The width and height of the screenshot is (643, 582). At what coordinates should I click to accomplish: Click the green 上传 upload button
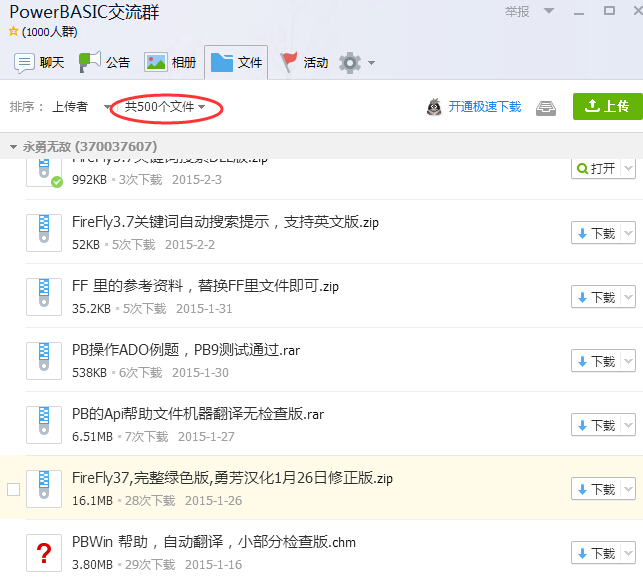608,107
